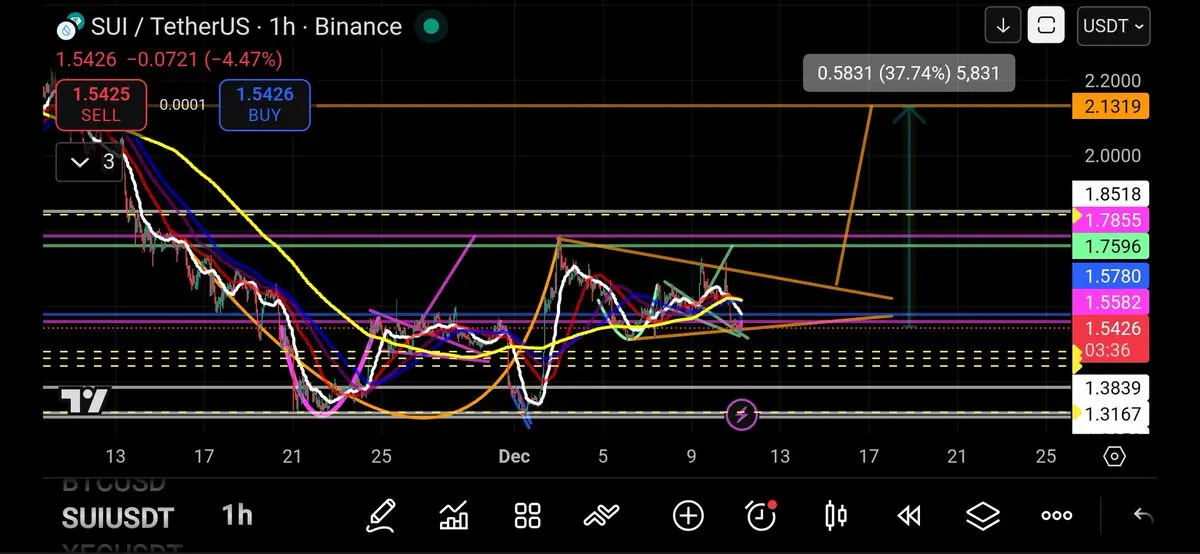The width and height of the screenshot is (1200, 554).
Task: Tap the purple lightning event marker
Action: point(742,413)
